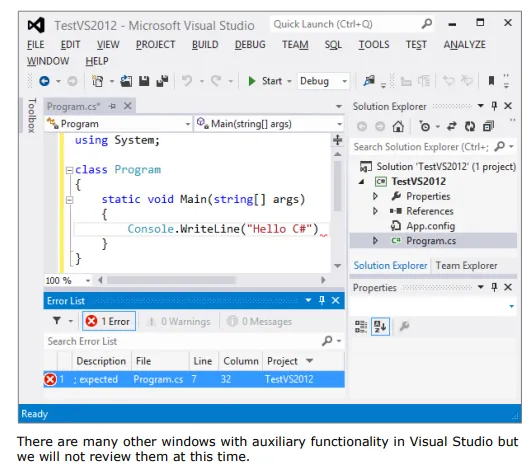Collapse the TestVS2012 project node
The width and height of the screenshot is (531, 462).
362,182
